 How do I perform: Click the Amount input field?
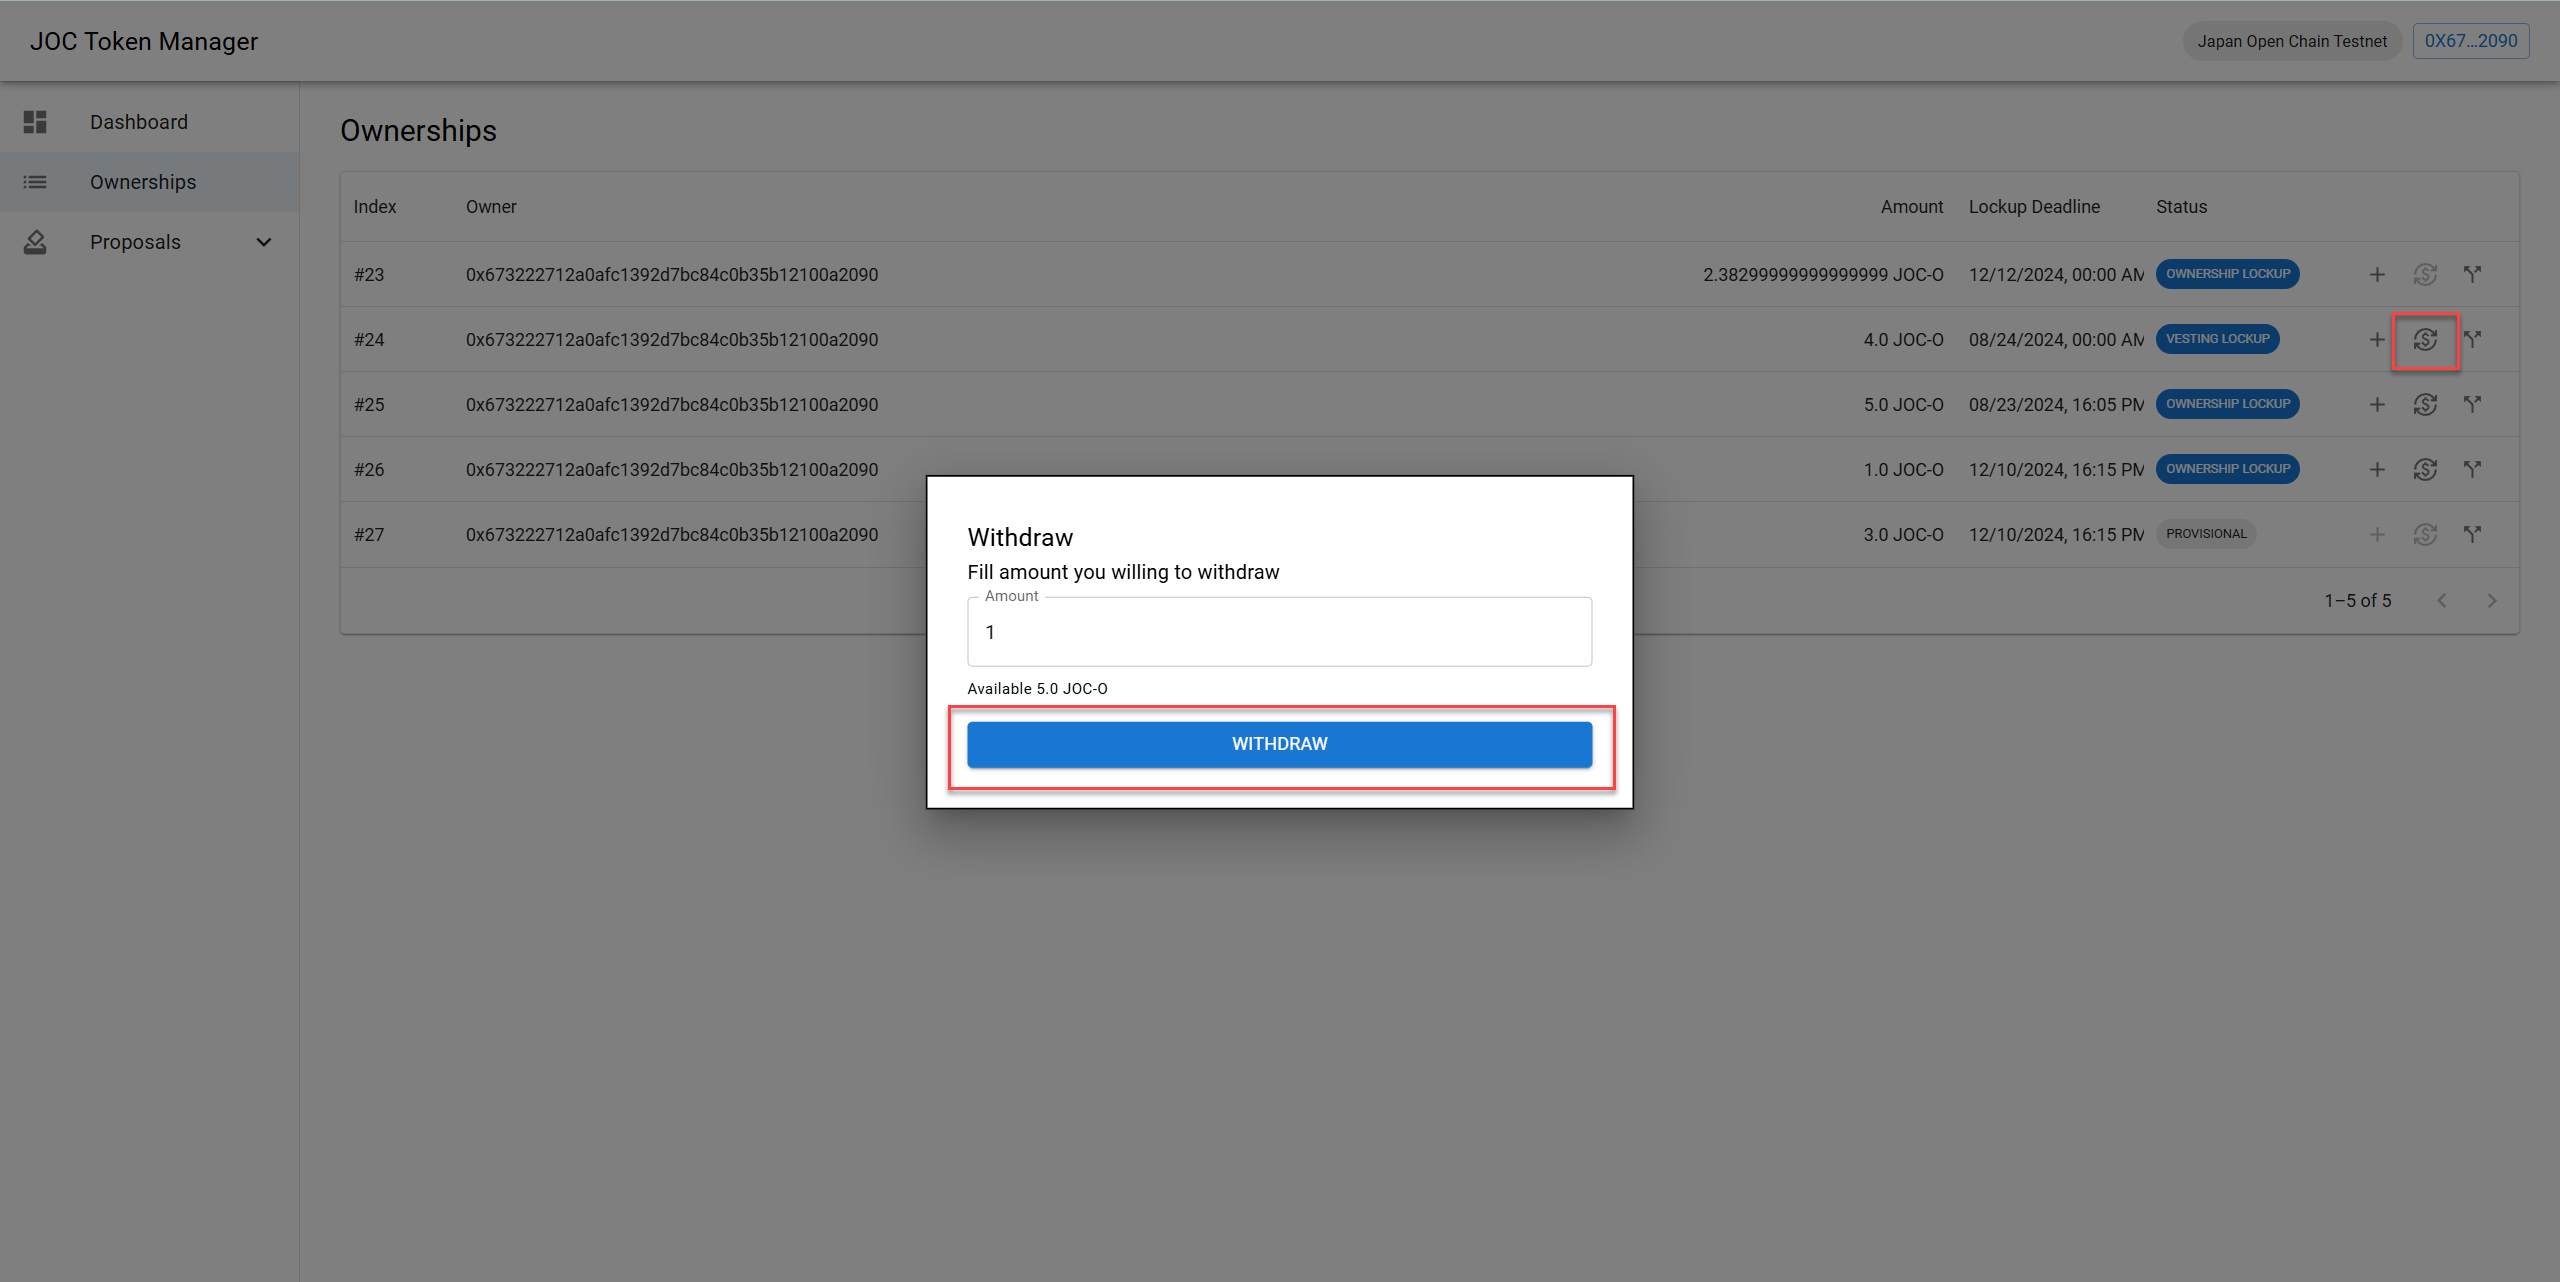point(1279,632)
